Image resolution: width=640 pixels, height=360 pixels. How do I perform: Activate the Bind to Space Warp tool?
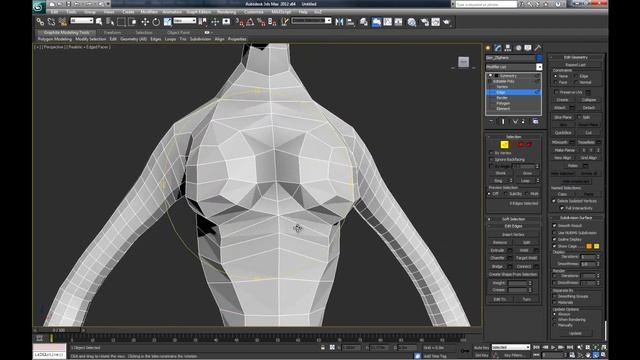pyautogui.click(x=62, y=22)
